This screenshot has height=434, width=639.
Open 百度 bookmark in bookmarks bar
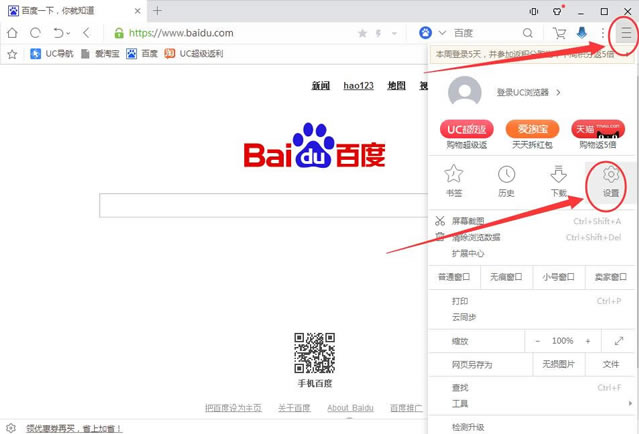pos(142,54)
